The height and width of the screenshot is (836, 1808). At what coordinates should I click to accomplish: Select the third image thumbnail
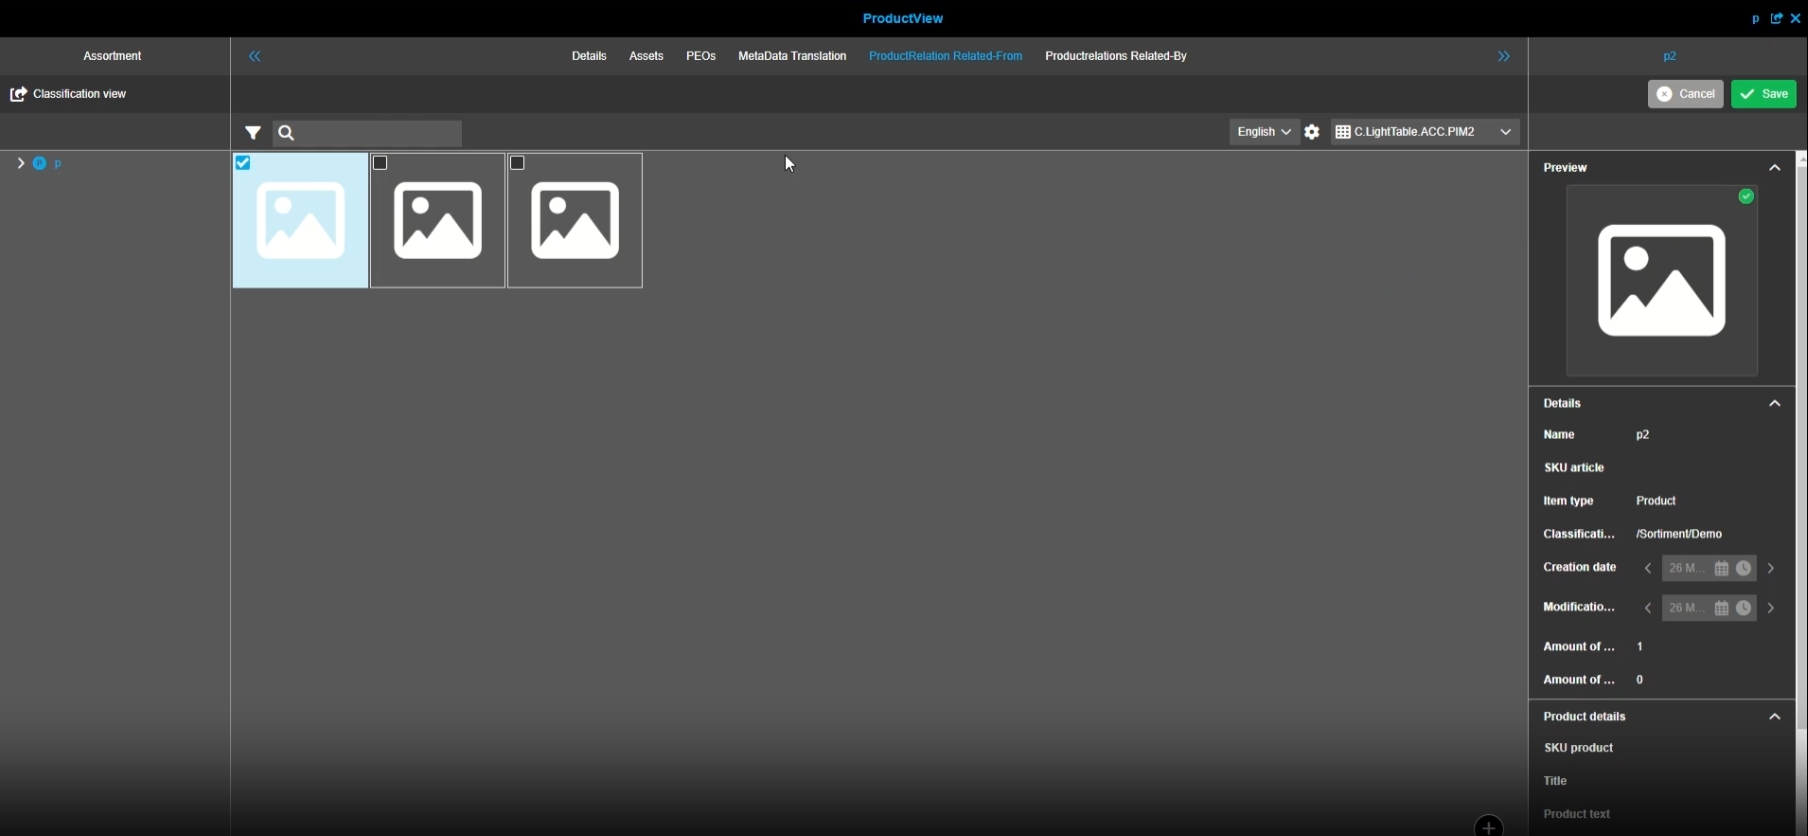pos(575,221)
